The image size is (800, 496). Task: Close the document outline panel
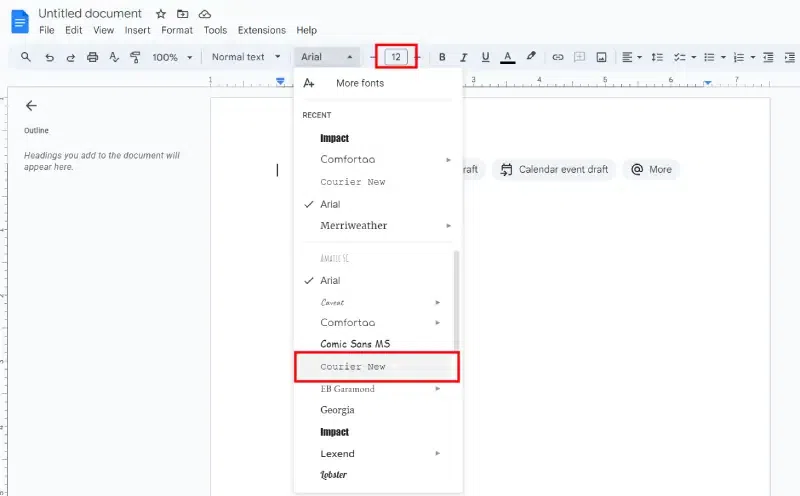pos(31,106)
